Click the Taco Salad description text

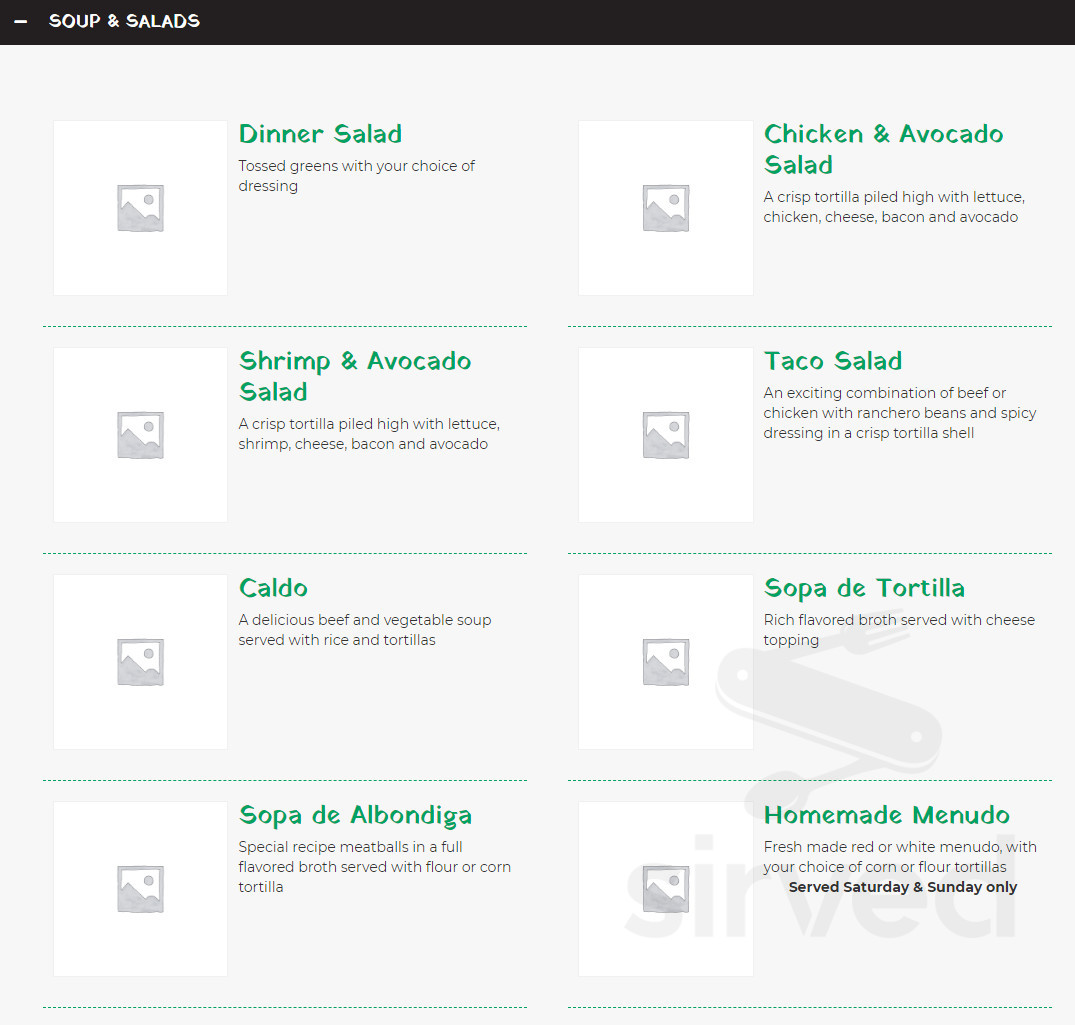(x=899, y=413)
